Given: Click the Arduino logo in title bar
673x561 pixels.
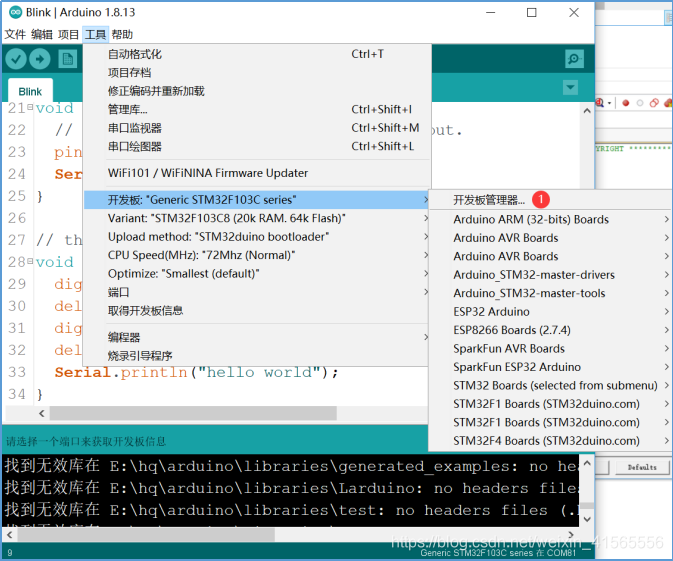Looking at the screenshot, I should pos(15,12).
